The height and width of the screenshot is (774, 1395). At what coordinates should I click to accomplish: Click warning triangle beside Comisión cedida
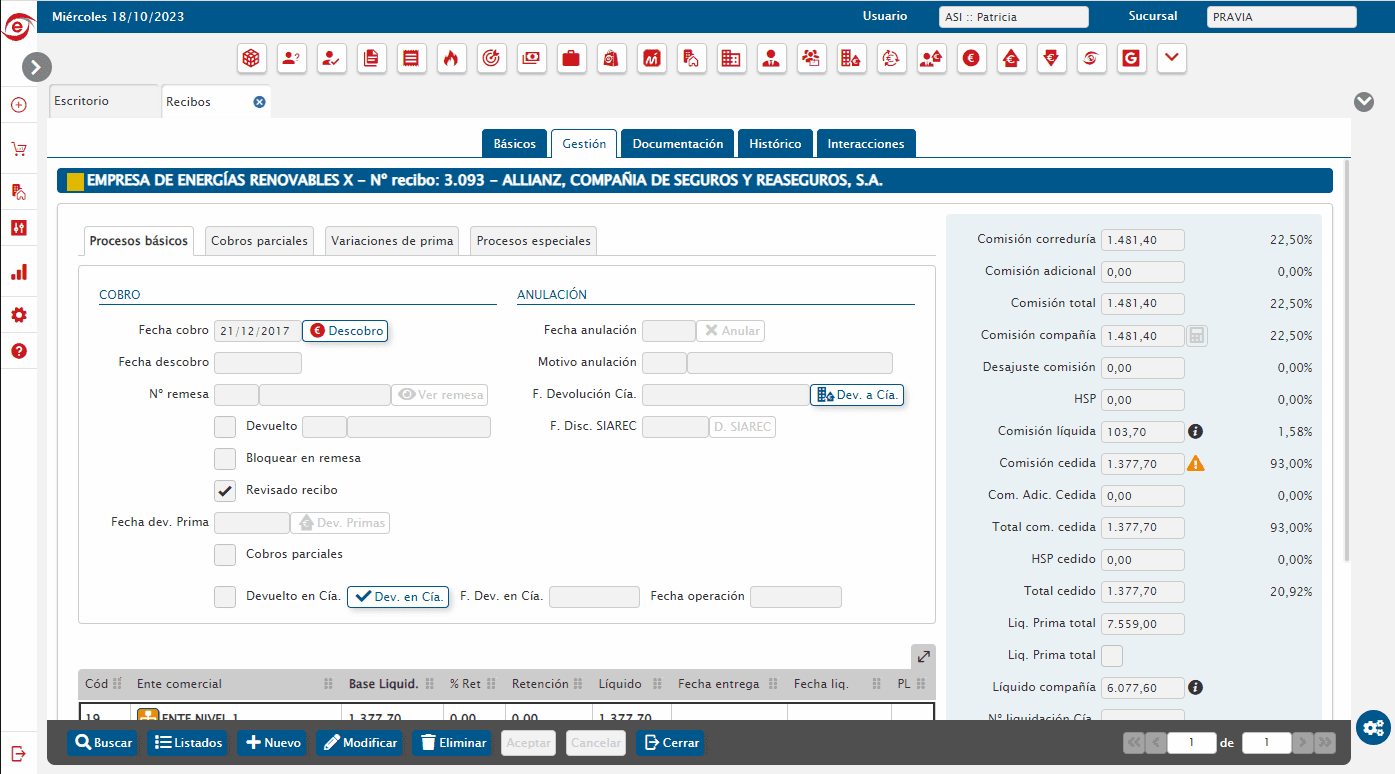coord(1195,463)
